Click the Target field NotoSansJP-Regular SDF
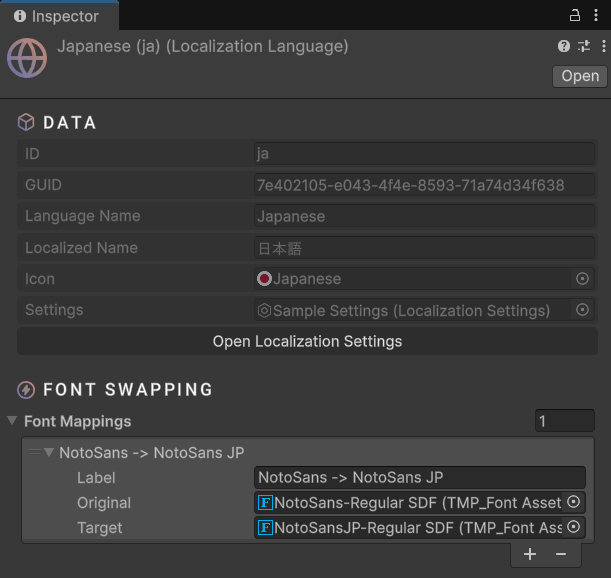This screenshot has width=611, height=578. [x=420, y=528]
